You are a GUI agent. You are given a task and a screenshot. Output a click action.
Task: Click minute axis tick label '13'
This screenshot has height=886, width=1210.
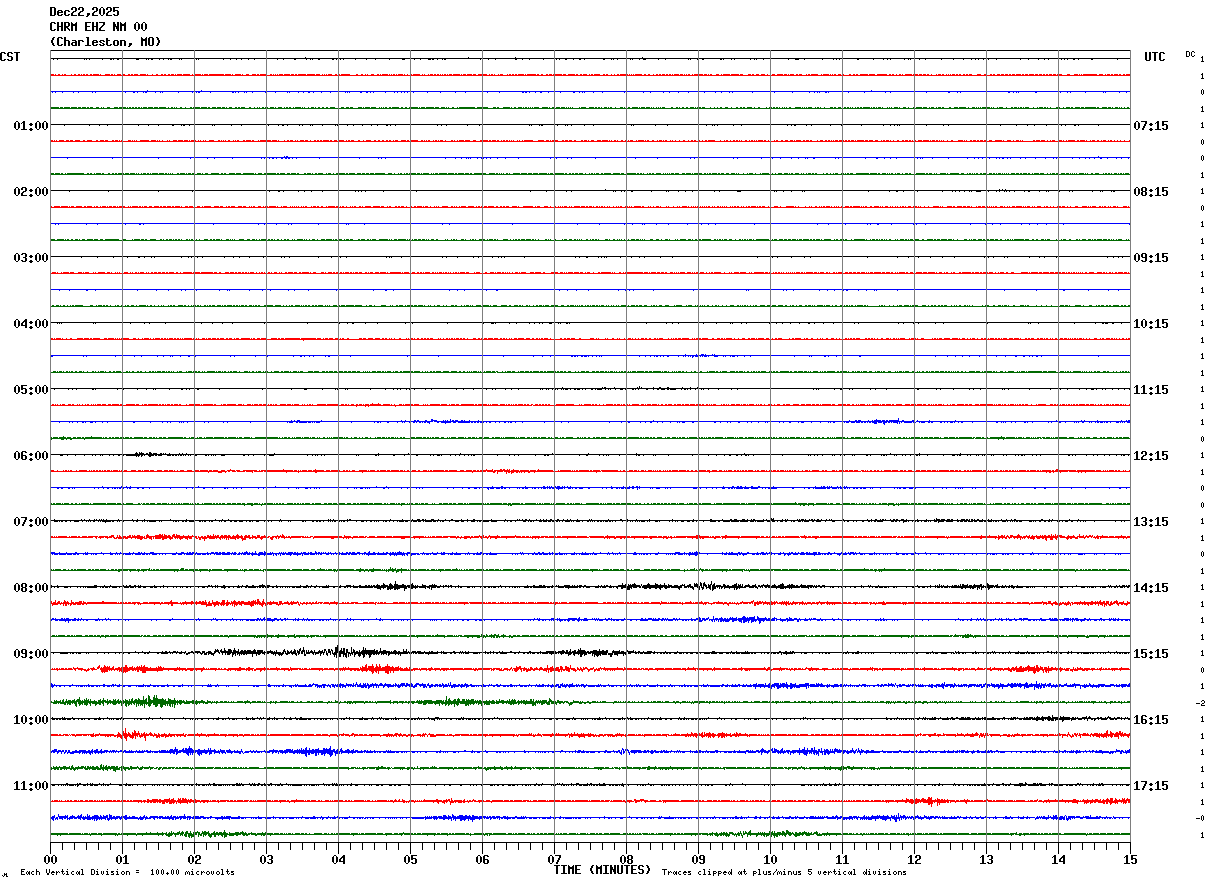point(986,859)
